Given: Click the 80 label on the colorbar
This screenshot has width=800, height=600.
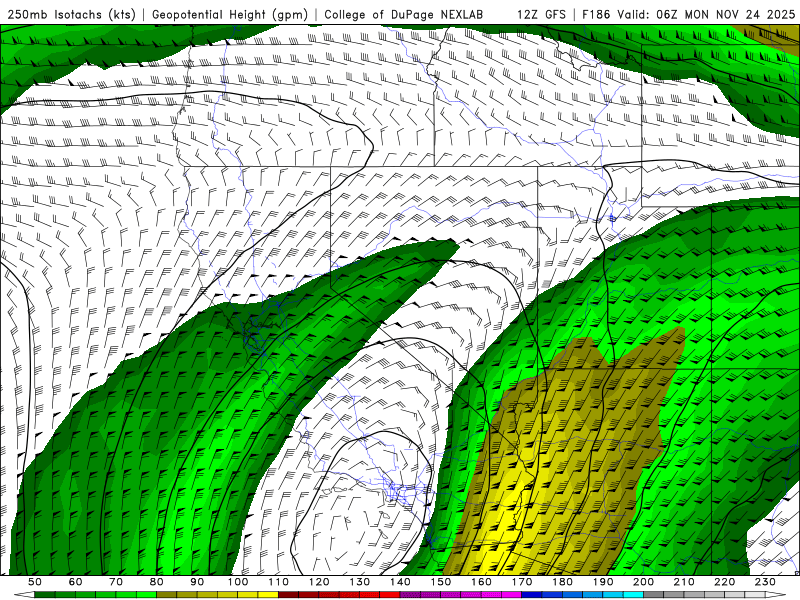Looking at the screenshot, I should click(156, 582).
